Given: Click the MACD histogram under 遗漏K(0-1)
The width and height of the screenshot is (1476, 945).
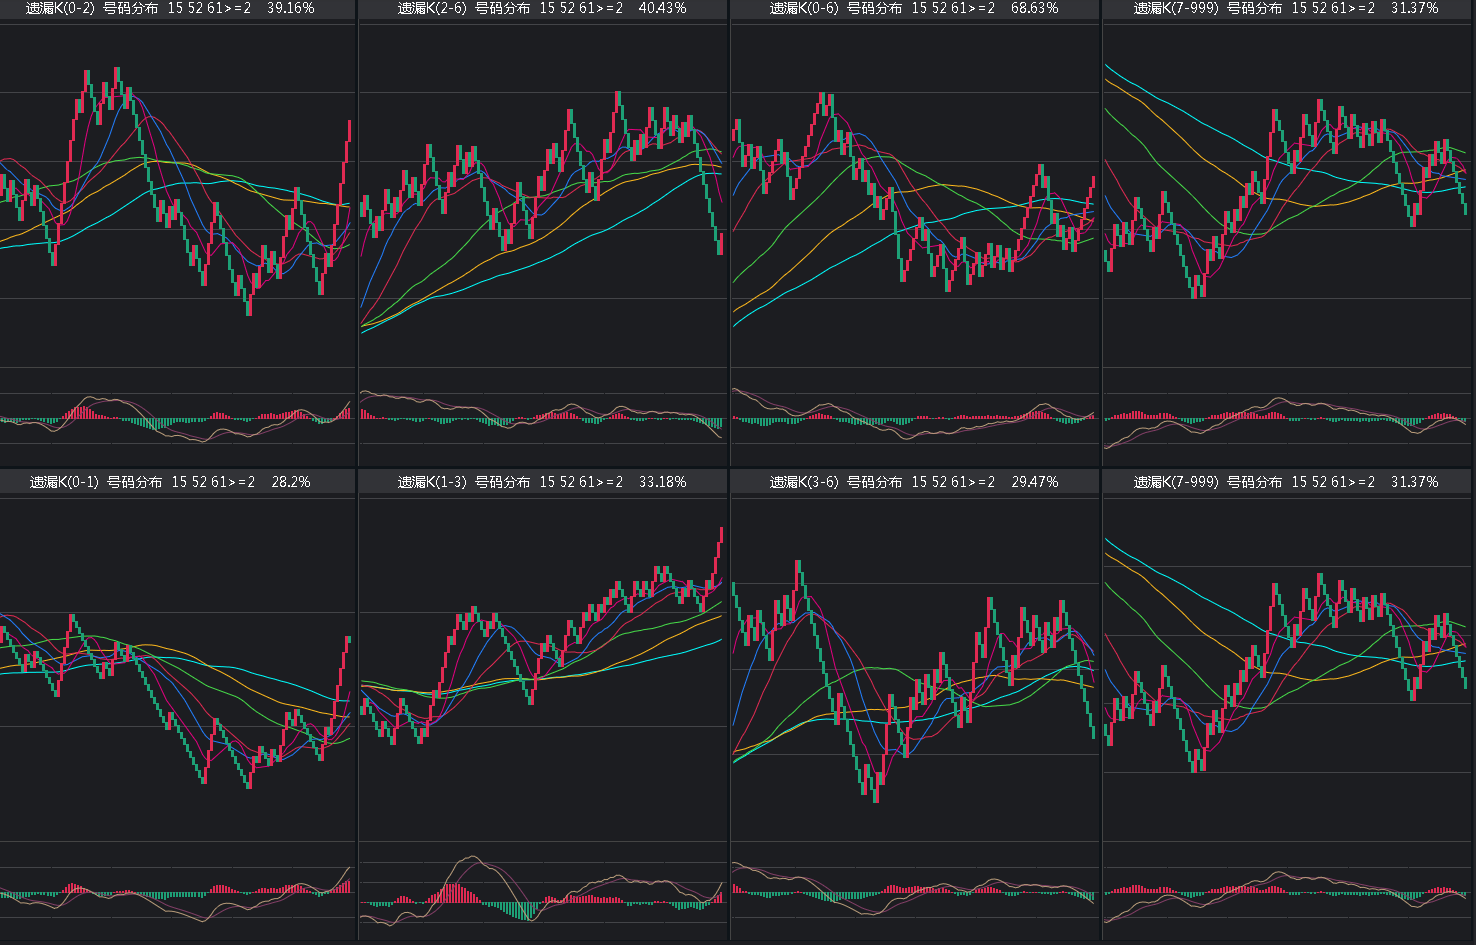Looking at the screenshot, I should pos(178,892).
